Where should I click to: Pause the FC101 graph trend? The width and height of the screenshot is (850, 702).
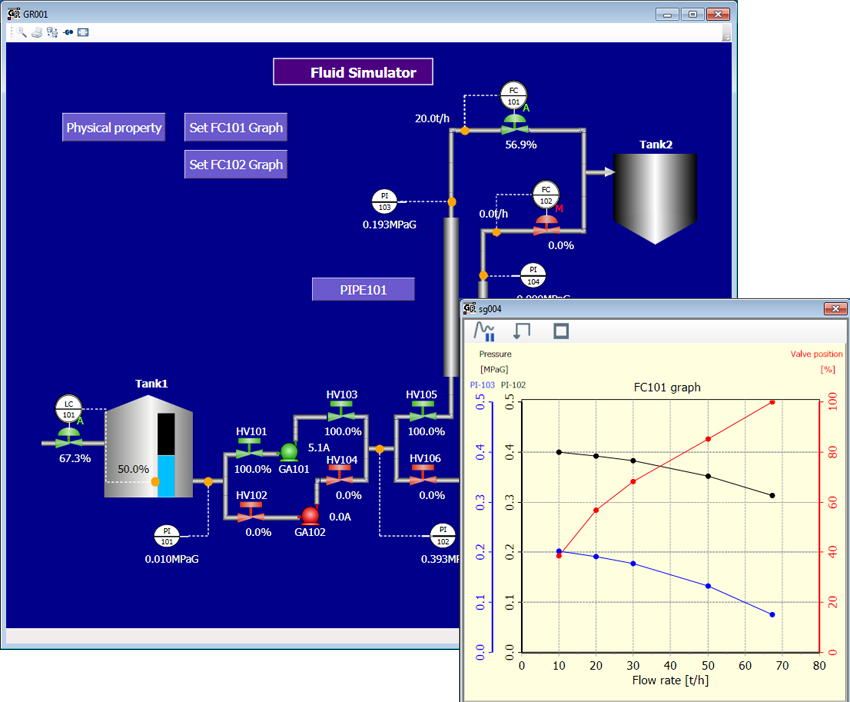point(485,331)
